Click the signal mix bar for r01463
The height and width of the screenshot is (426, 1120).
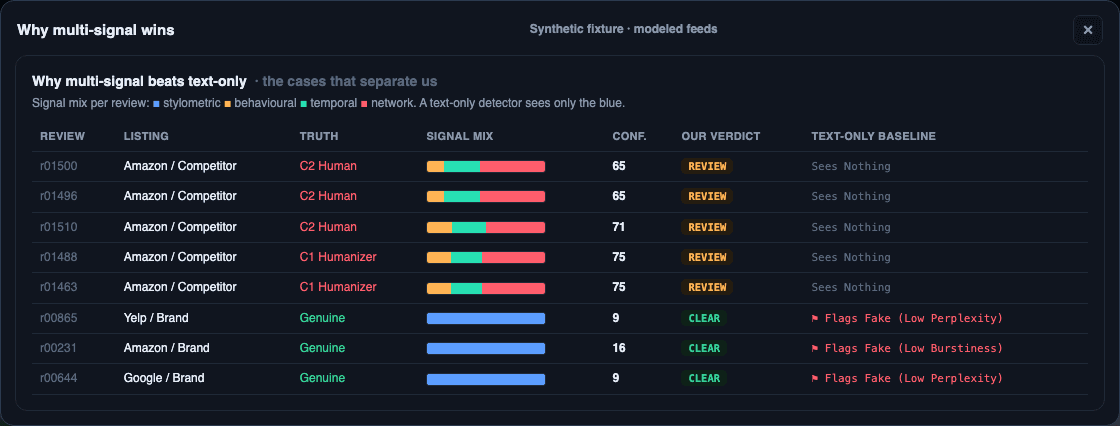point(486,288)
